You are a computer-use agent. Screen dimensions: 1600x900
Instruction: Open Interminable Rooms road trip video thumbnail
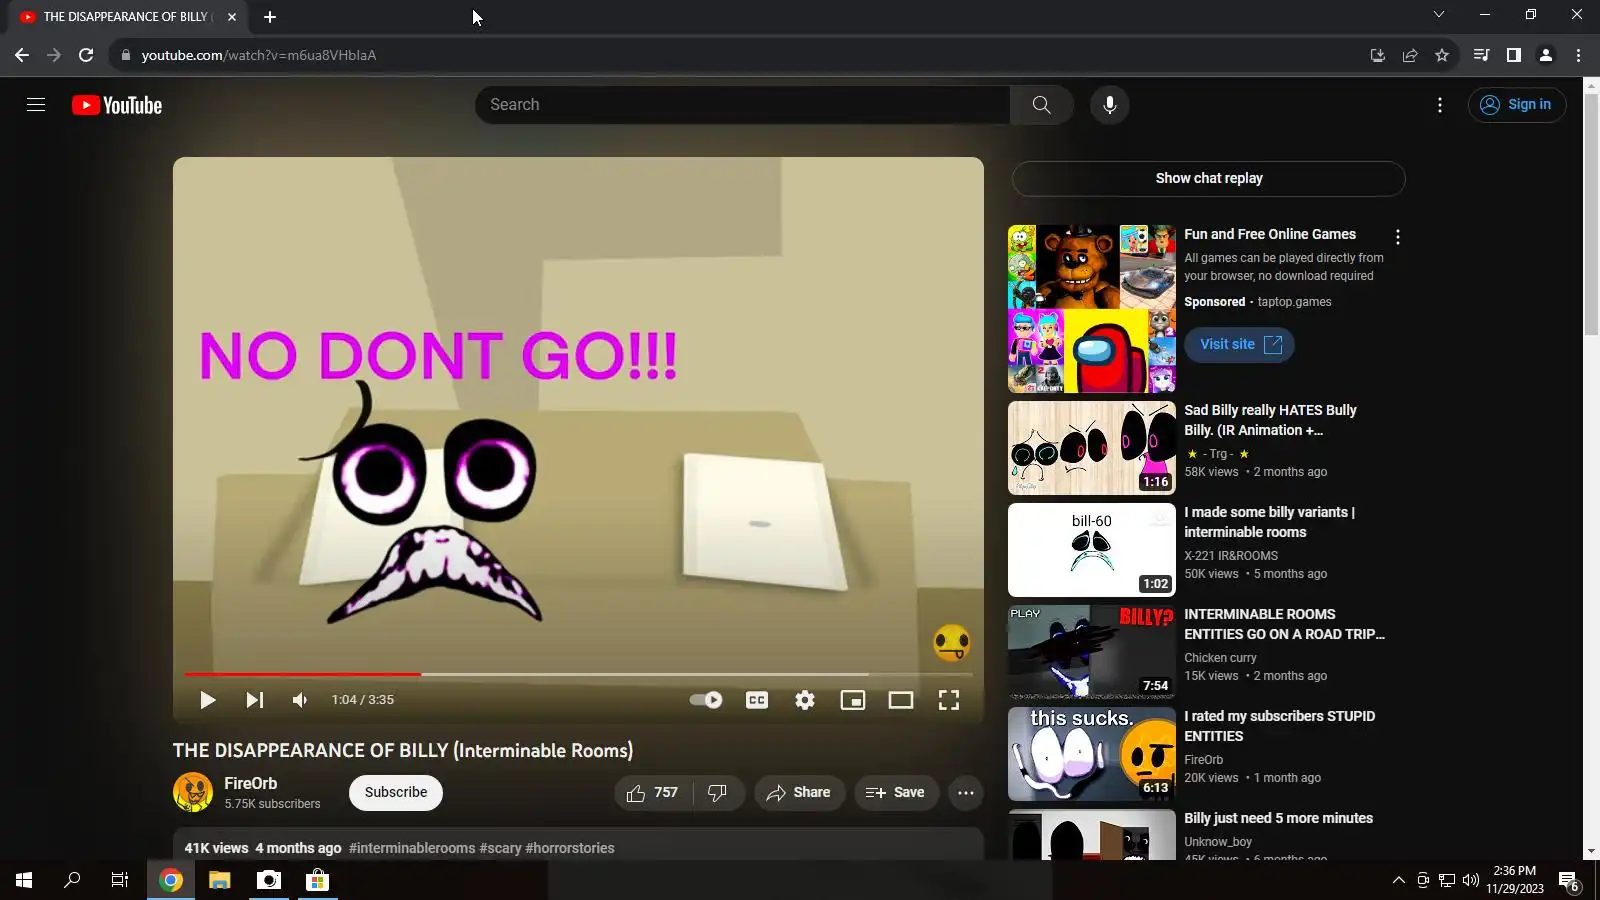(x=1092, y=652)
